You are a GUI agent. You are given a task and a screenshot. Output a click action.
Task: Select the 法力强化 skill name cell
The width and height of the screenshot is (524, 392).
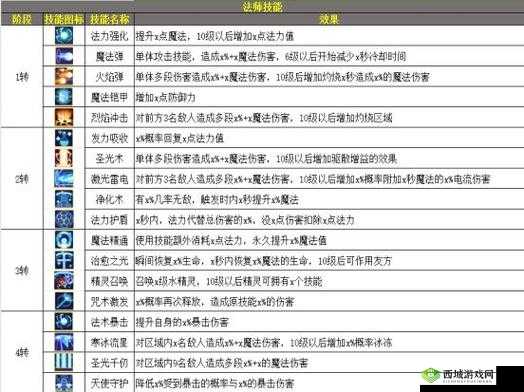(110, 36)
